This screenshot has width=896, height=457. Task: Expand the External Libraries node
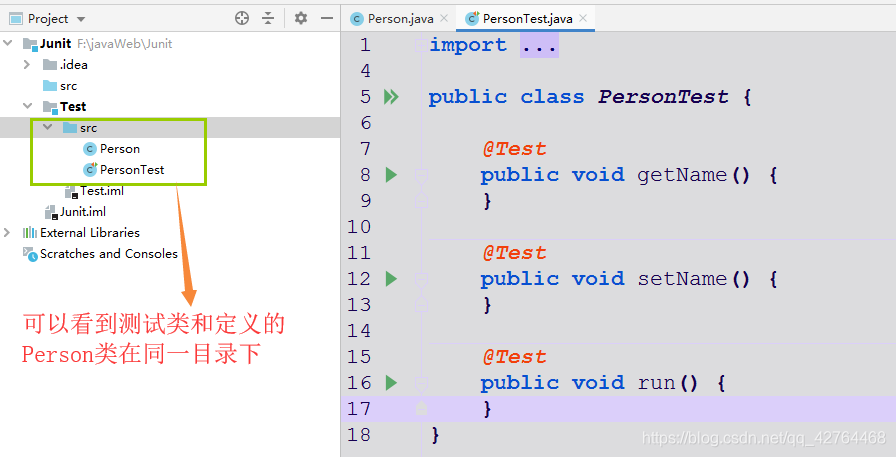tap(7, 232)
